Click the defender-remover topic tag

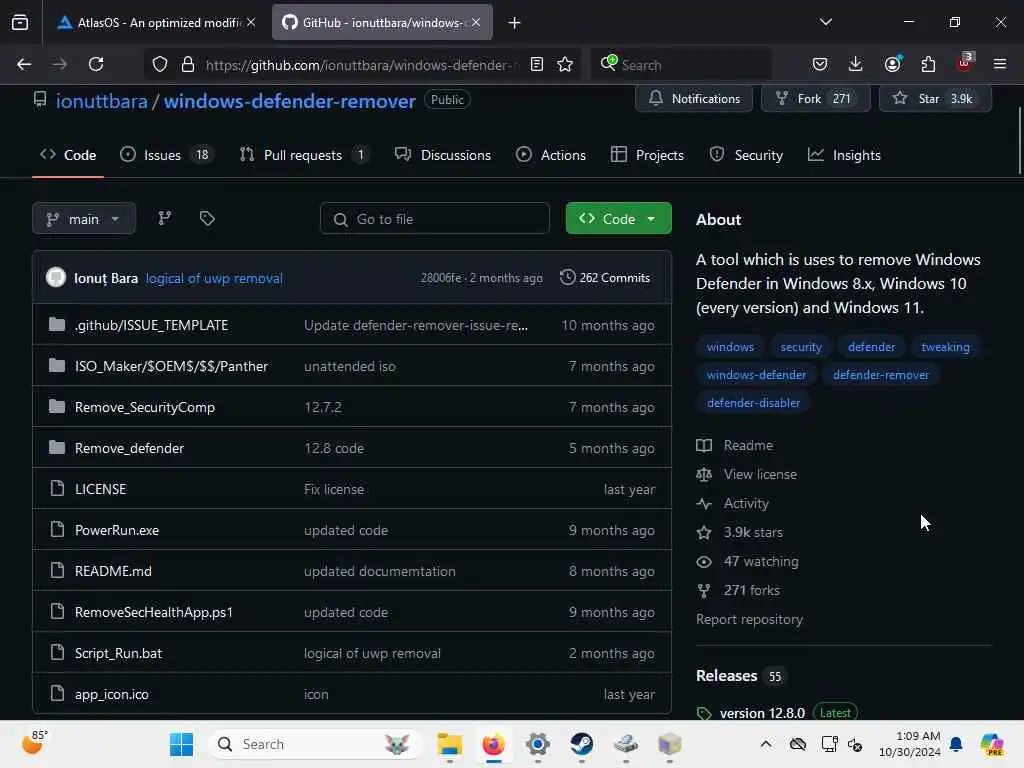[x=880, y=374]
